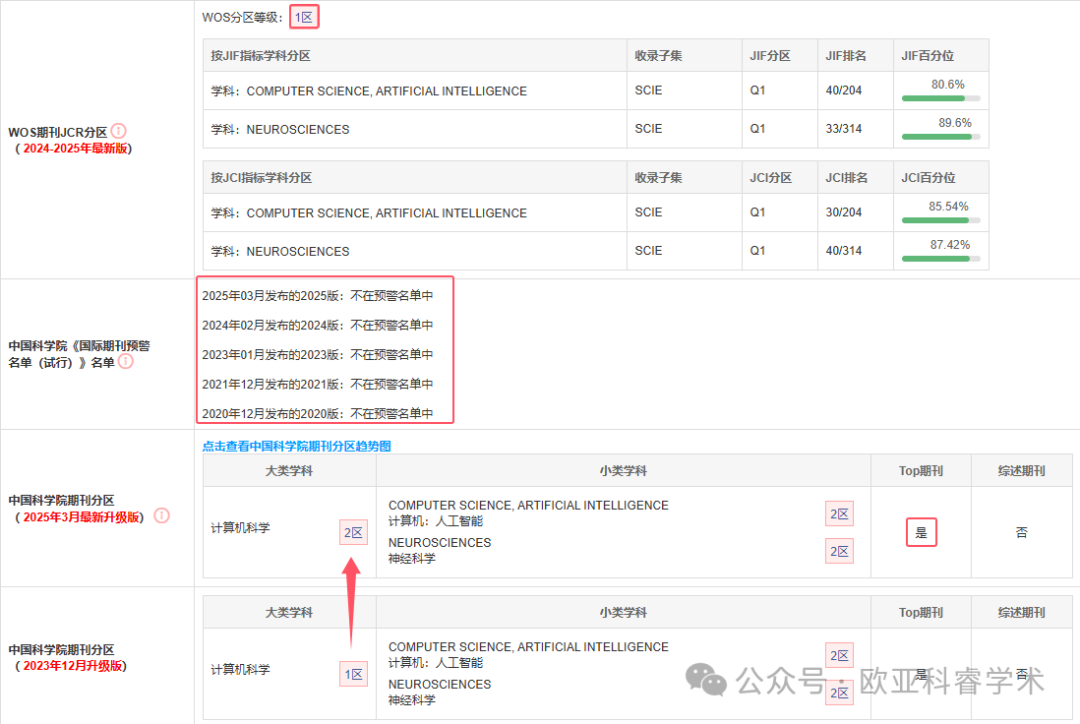Click 2021年12月发布的2021版 warning list entry

318,384
